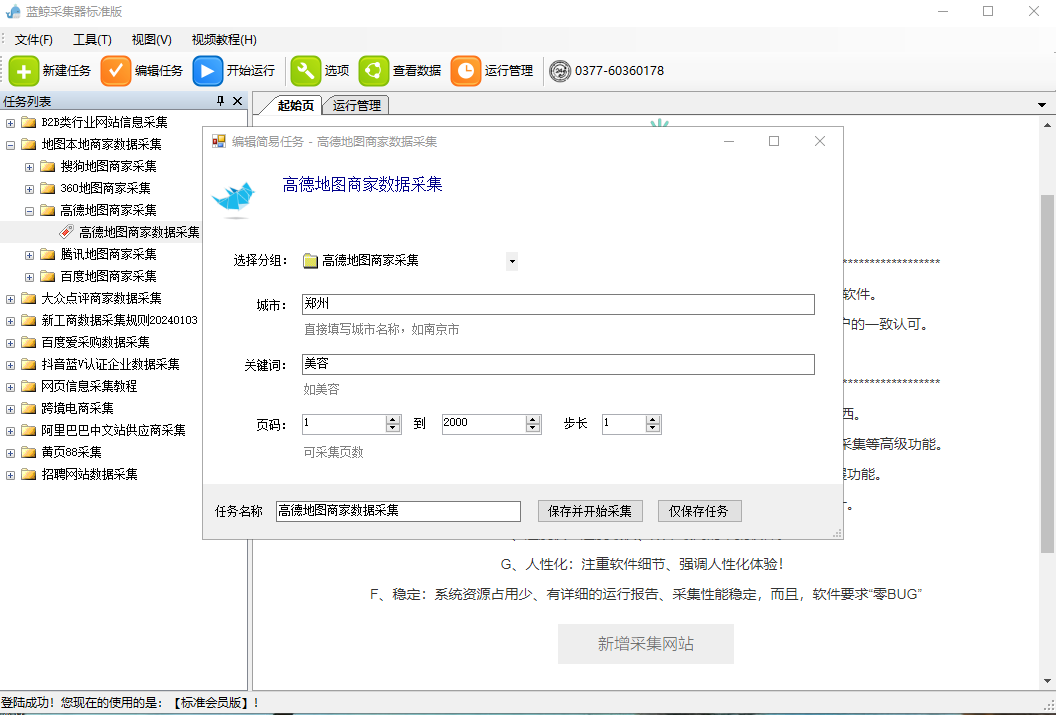Image resolution: width=1056 pixels, height=715 pixels.
Task: Maximize the 编辑简易任务 dialog
Action: click(774, 141)
